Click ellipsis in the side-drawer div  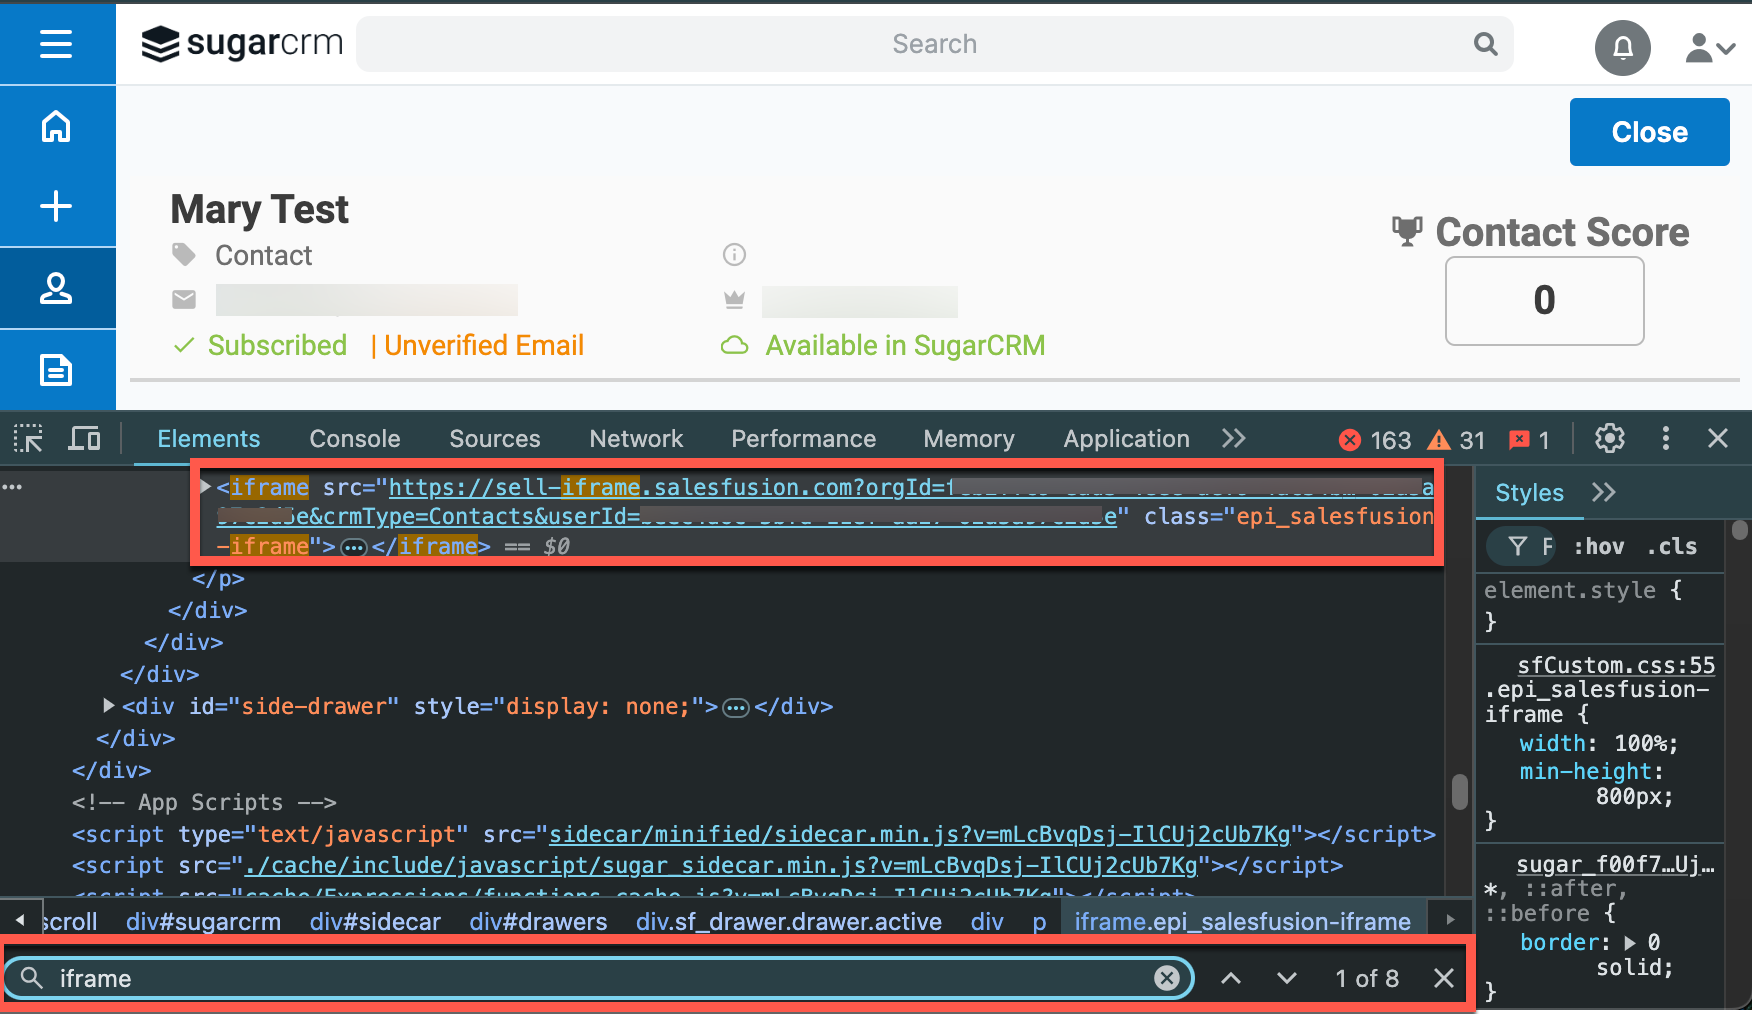[x=736, y=708]
